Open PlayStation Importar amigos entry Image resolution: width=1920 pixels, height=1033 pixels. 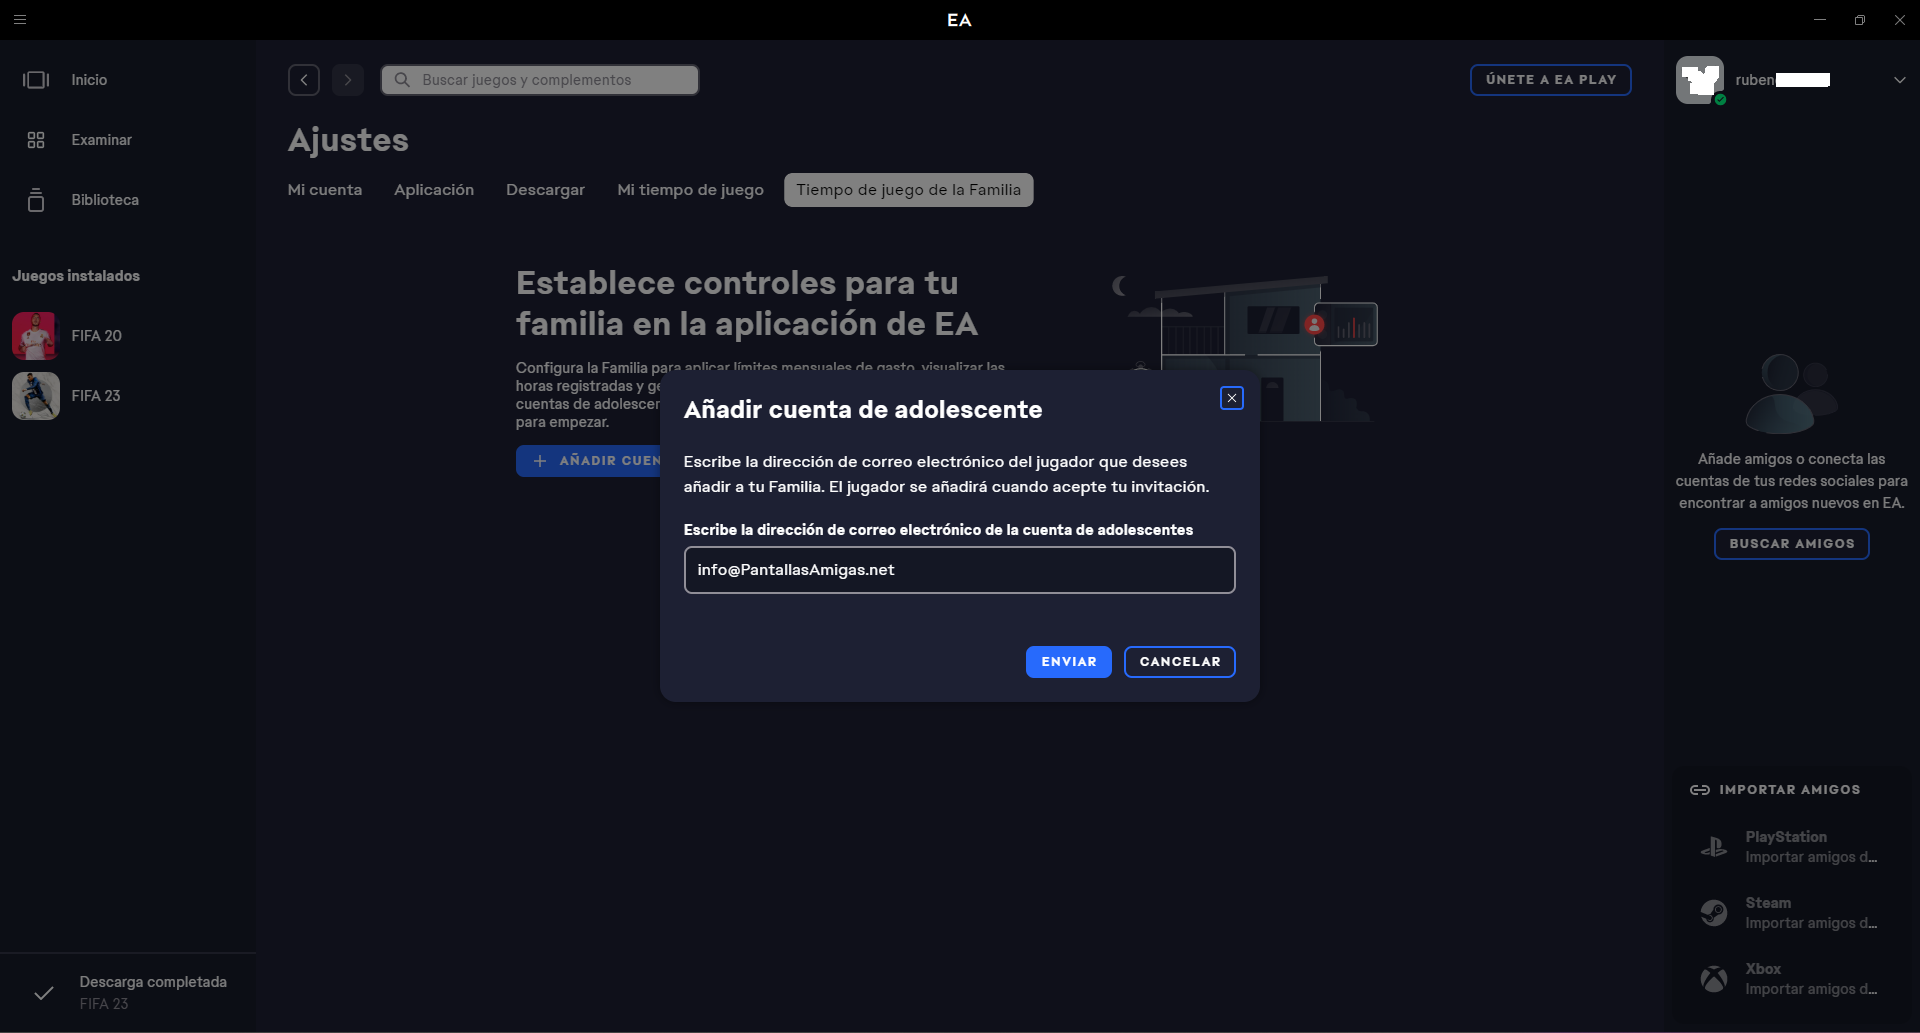pos(1790,847)
